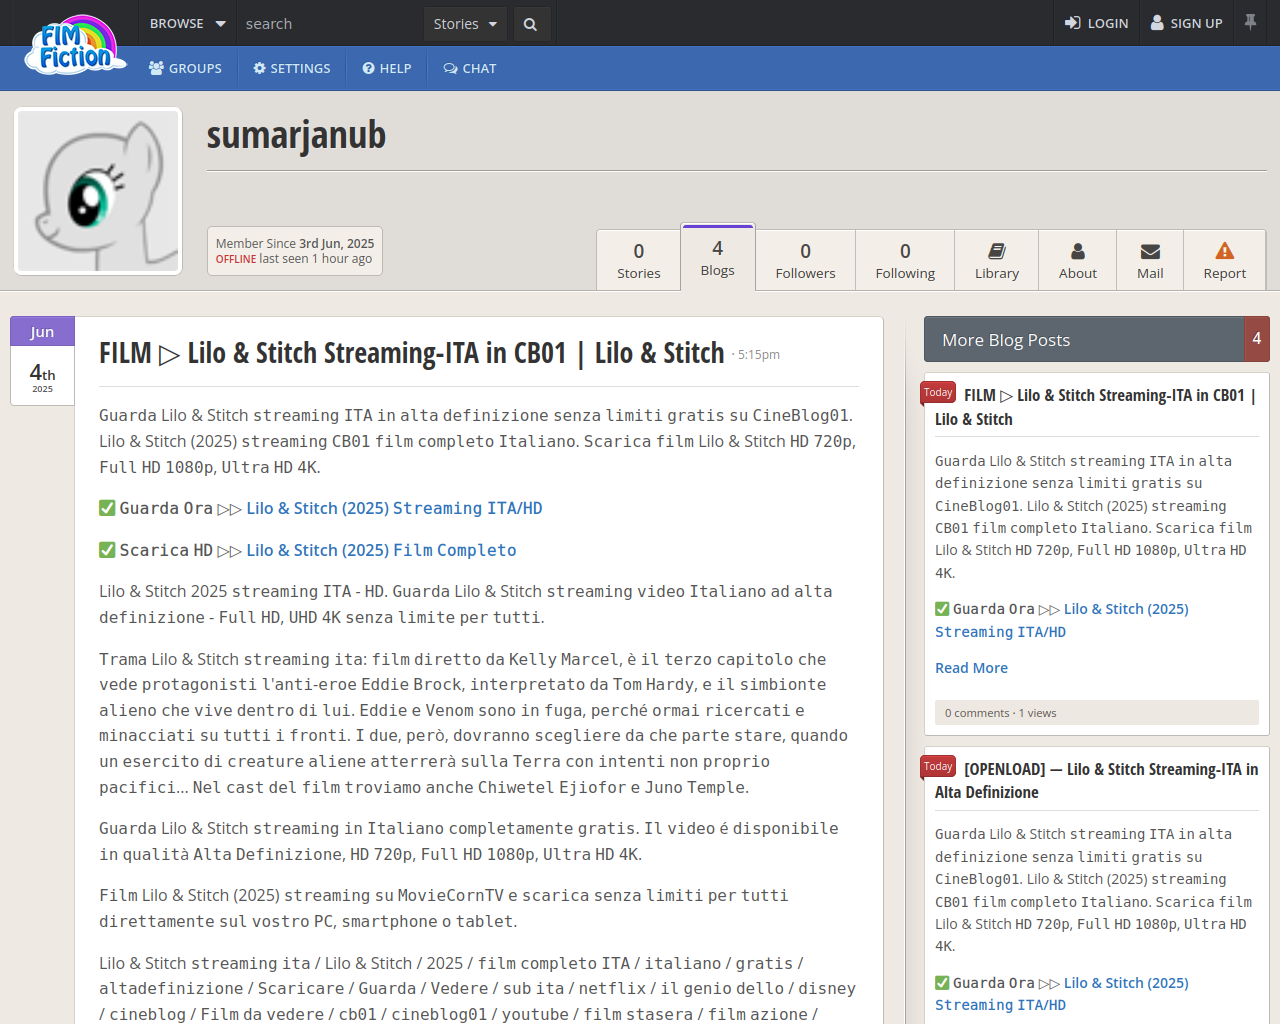Click the blog post count badge 4
The width and height of the screenshot is (1280, 1024).
click(1257, 339)
